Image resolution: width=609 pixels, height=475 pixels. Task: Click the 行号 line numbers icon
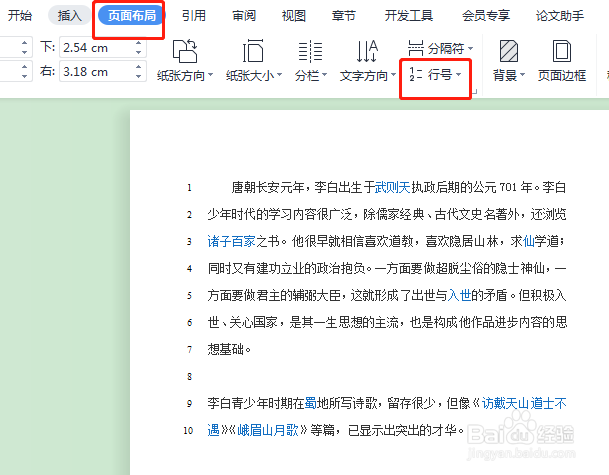tap(416, 74)
